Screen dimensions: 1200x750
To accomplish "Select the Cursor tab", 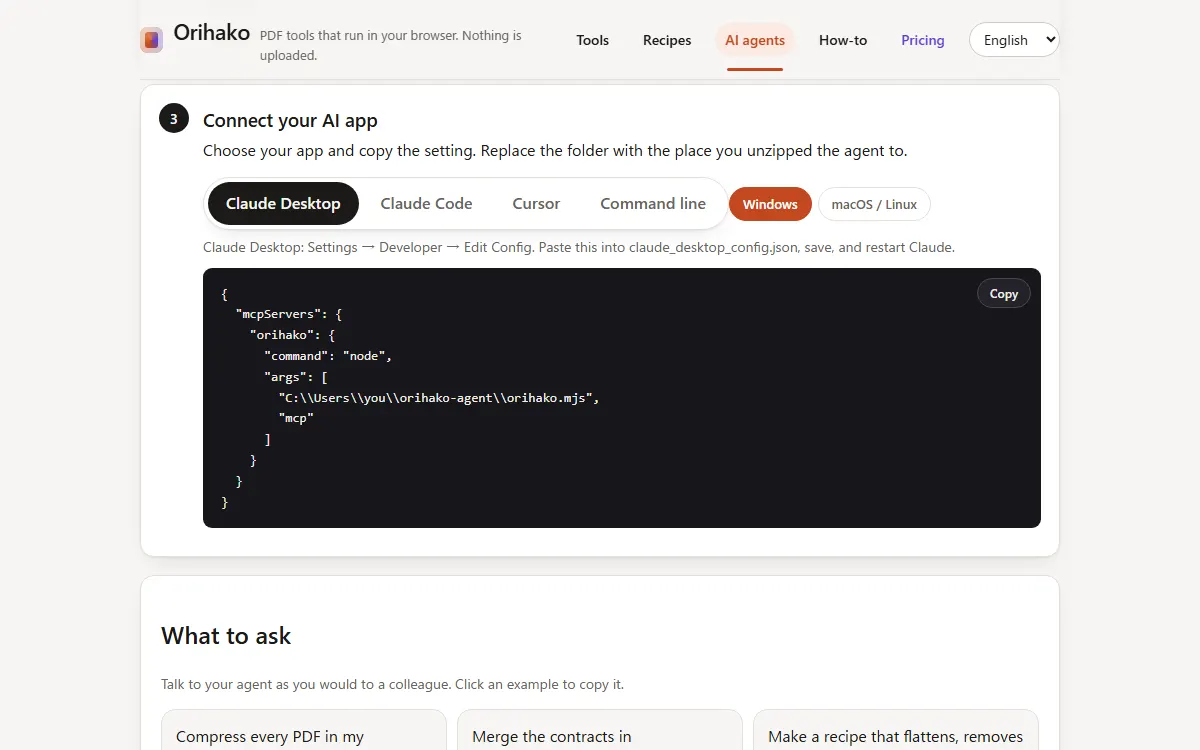I will [536, 203].
